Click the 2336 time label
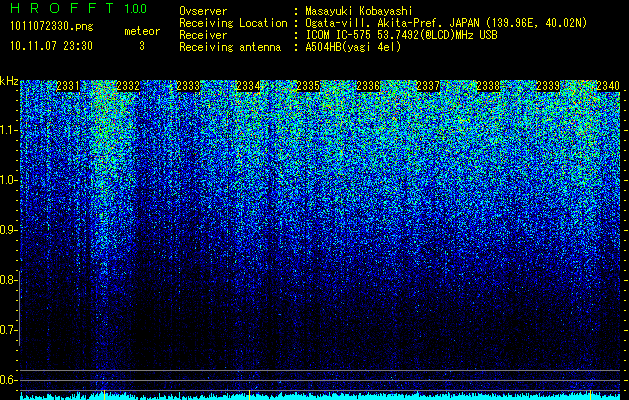This screenshot has width=629, height=400. tap(368, 86)
